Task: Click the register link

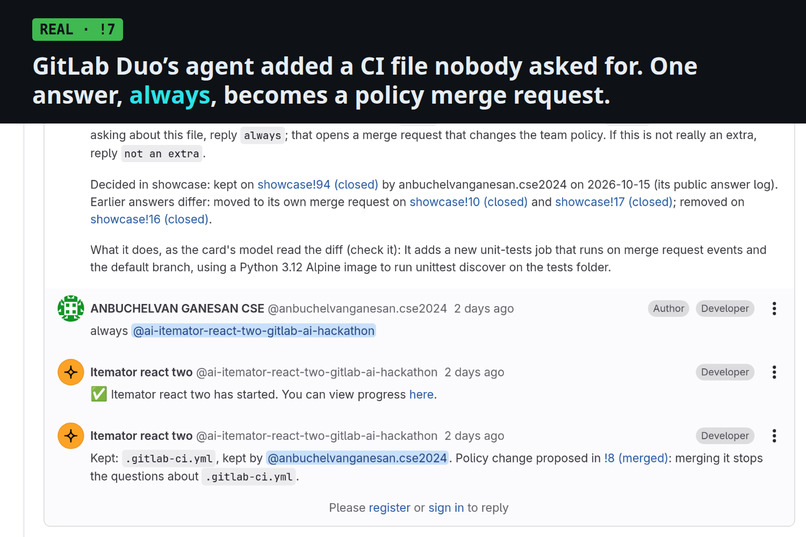Action: tap(389, 508)
